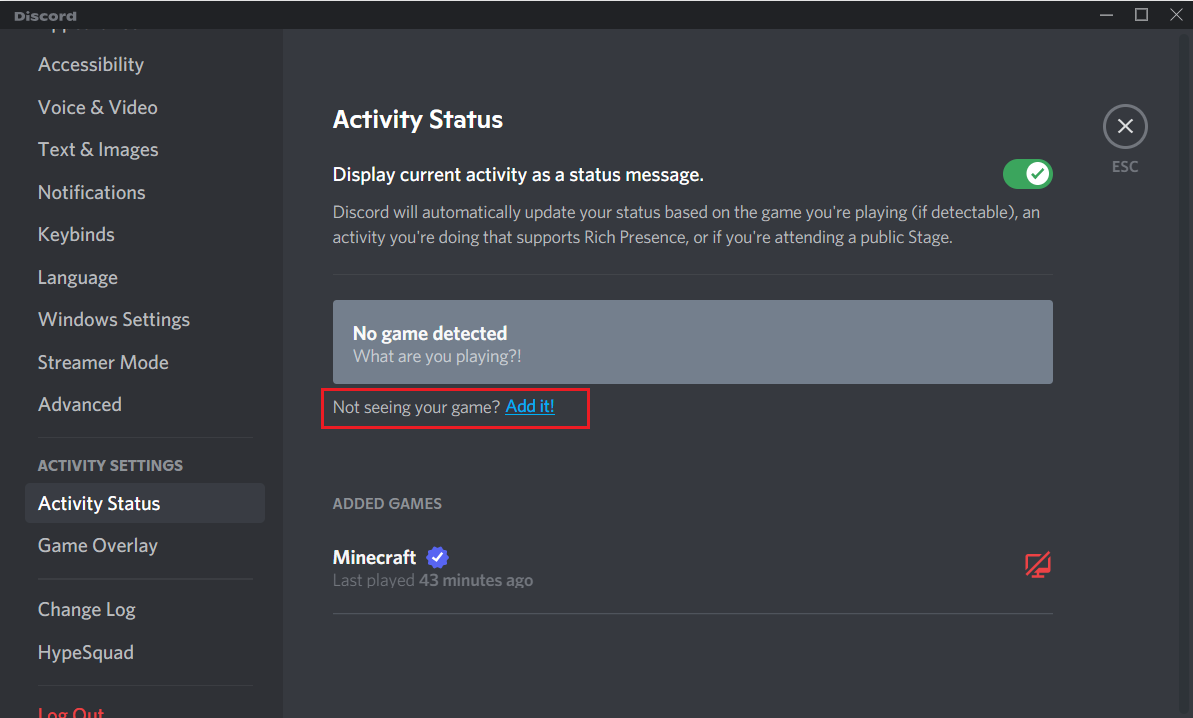Click the verified badge next to Minecraft

(x=437, y=557)
